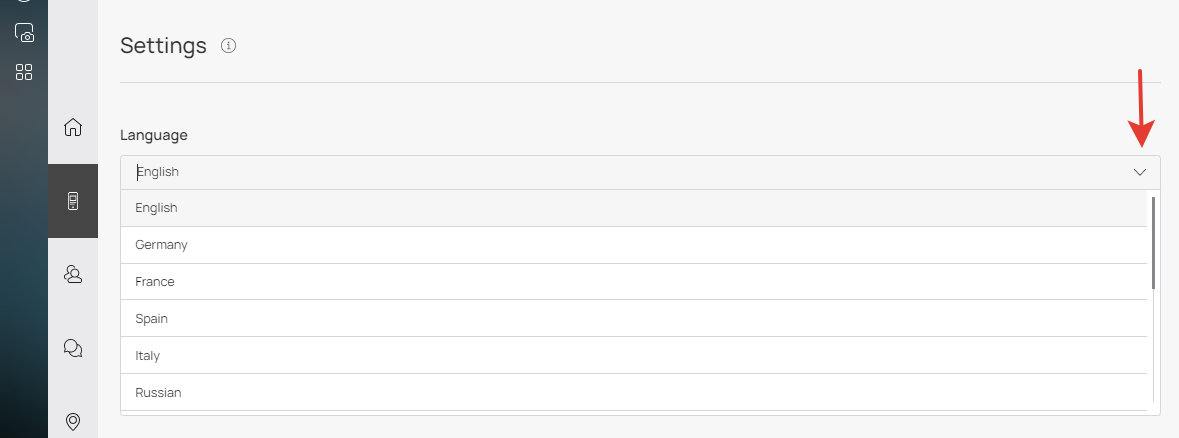This screenshot has width=1179, height=438.
Task: Click the screenshot camera icon in far-left bar
Action: (x=24, y=33)
